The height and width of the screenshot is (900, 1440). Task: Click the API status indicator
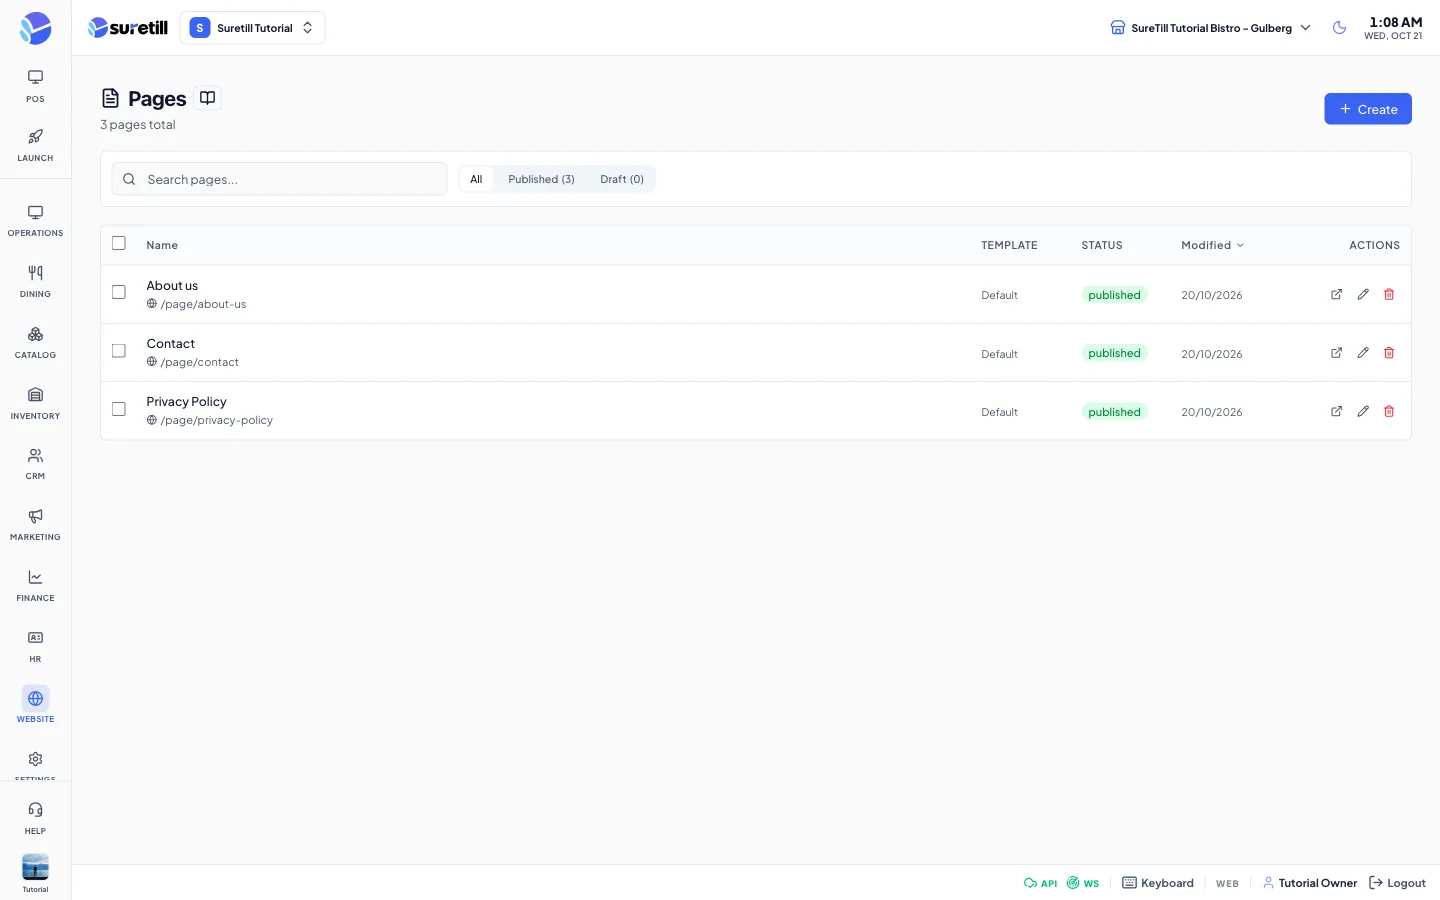click(x=1040, y=883)
